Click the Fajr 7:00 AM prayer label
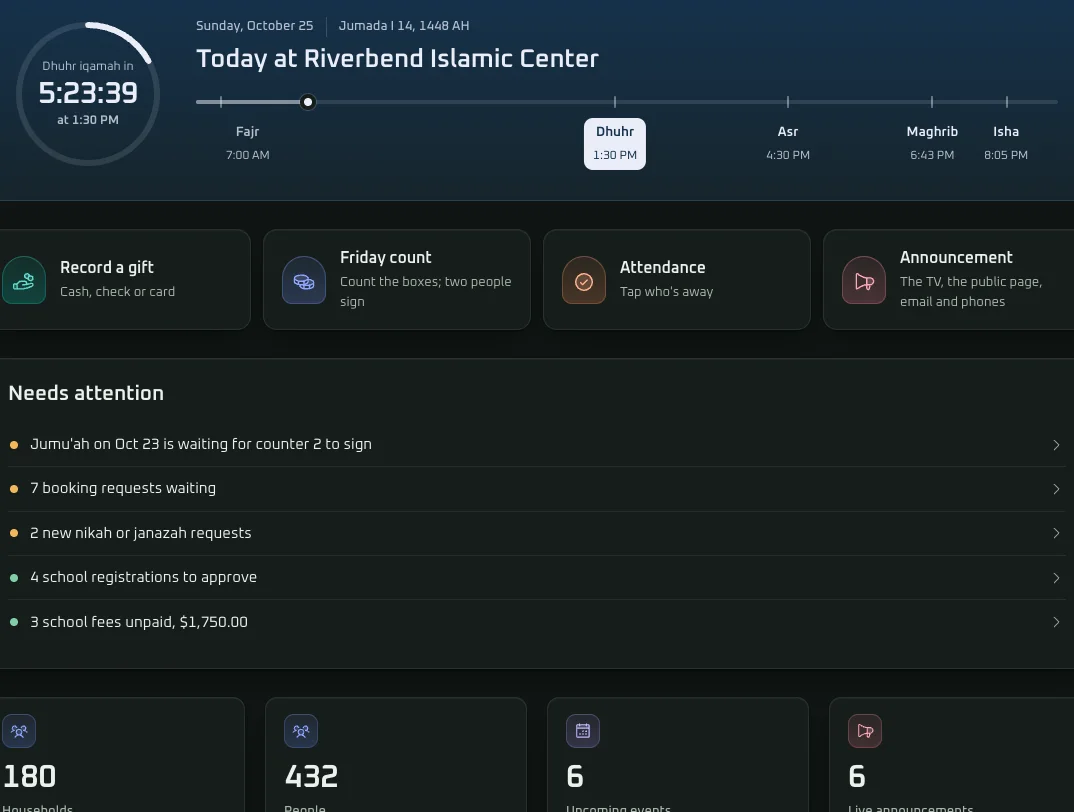 (x=247, y=143)
